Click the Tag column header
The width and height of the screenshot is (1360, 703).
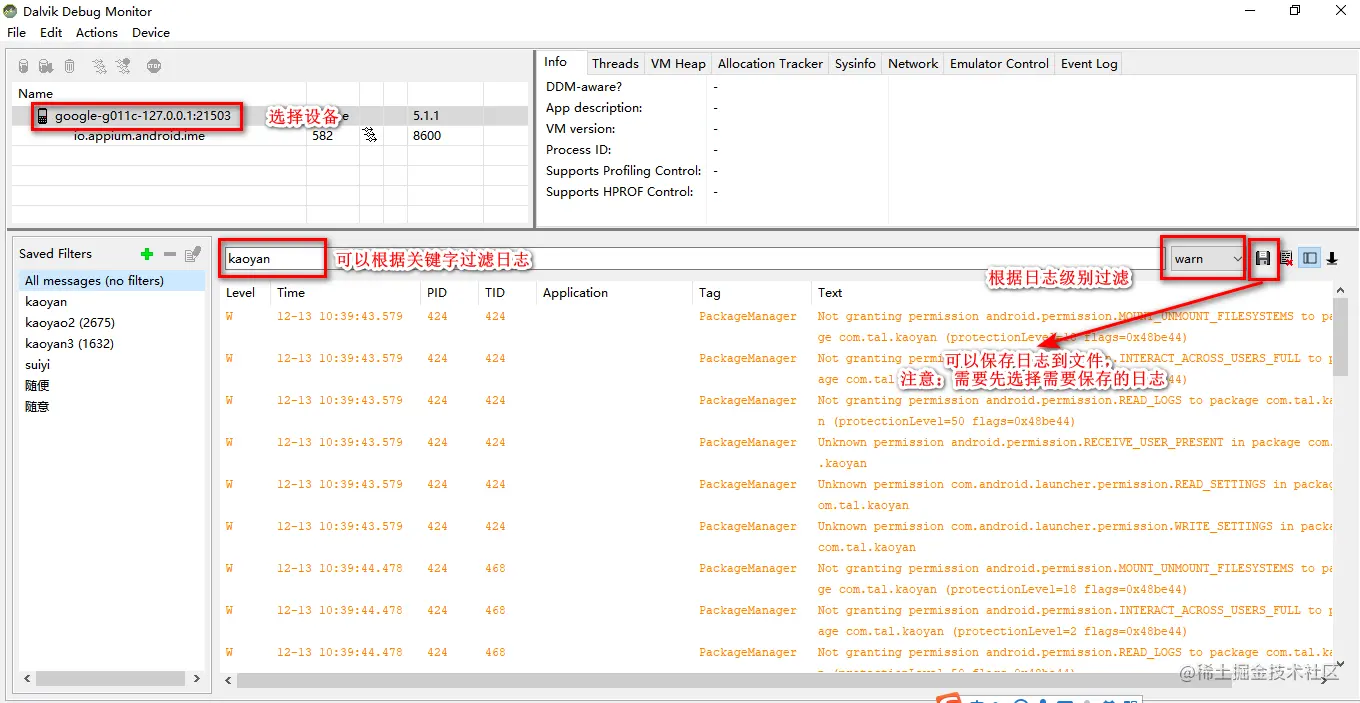(x=752, y=293)
